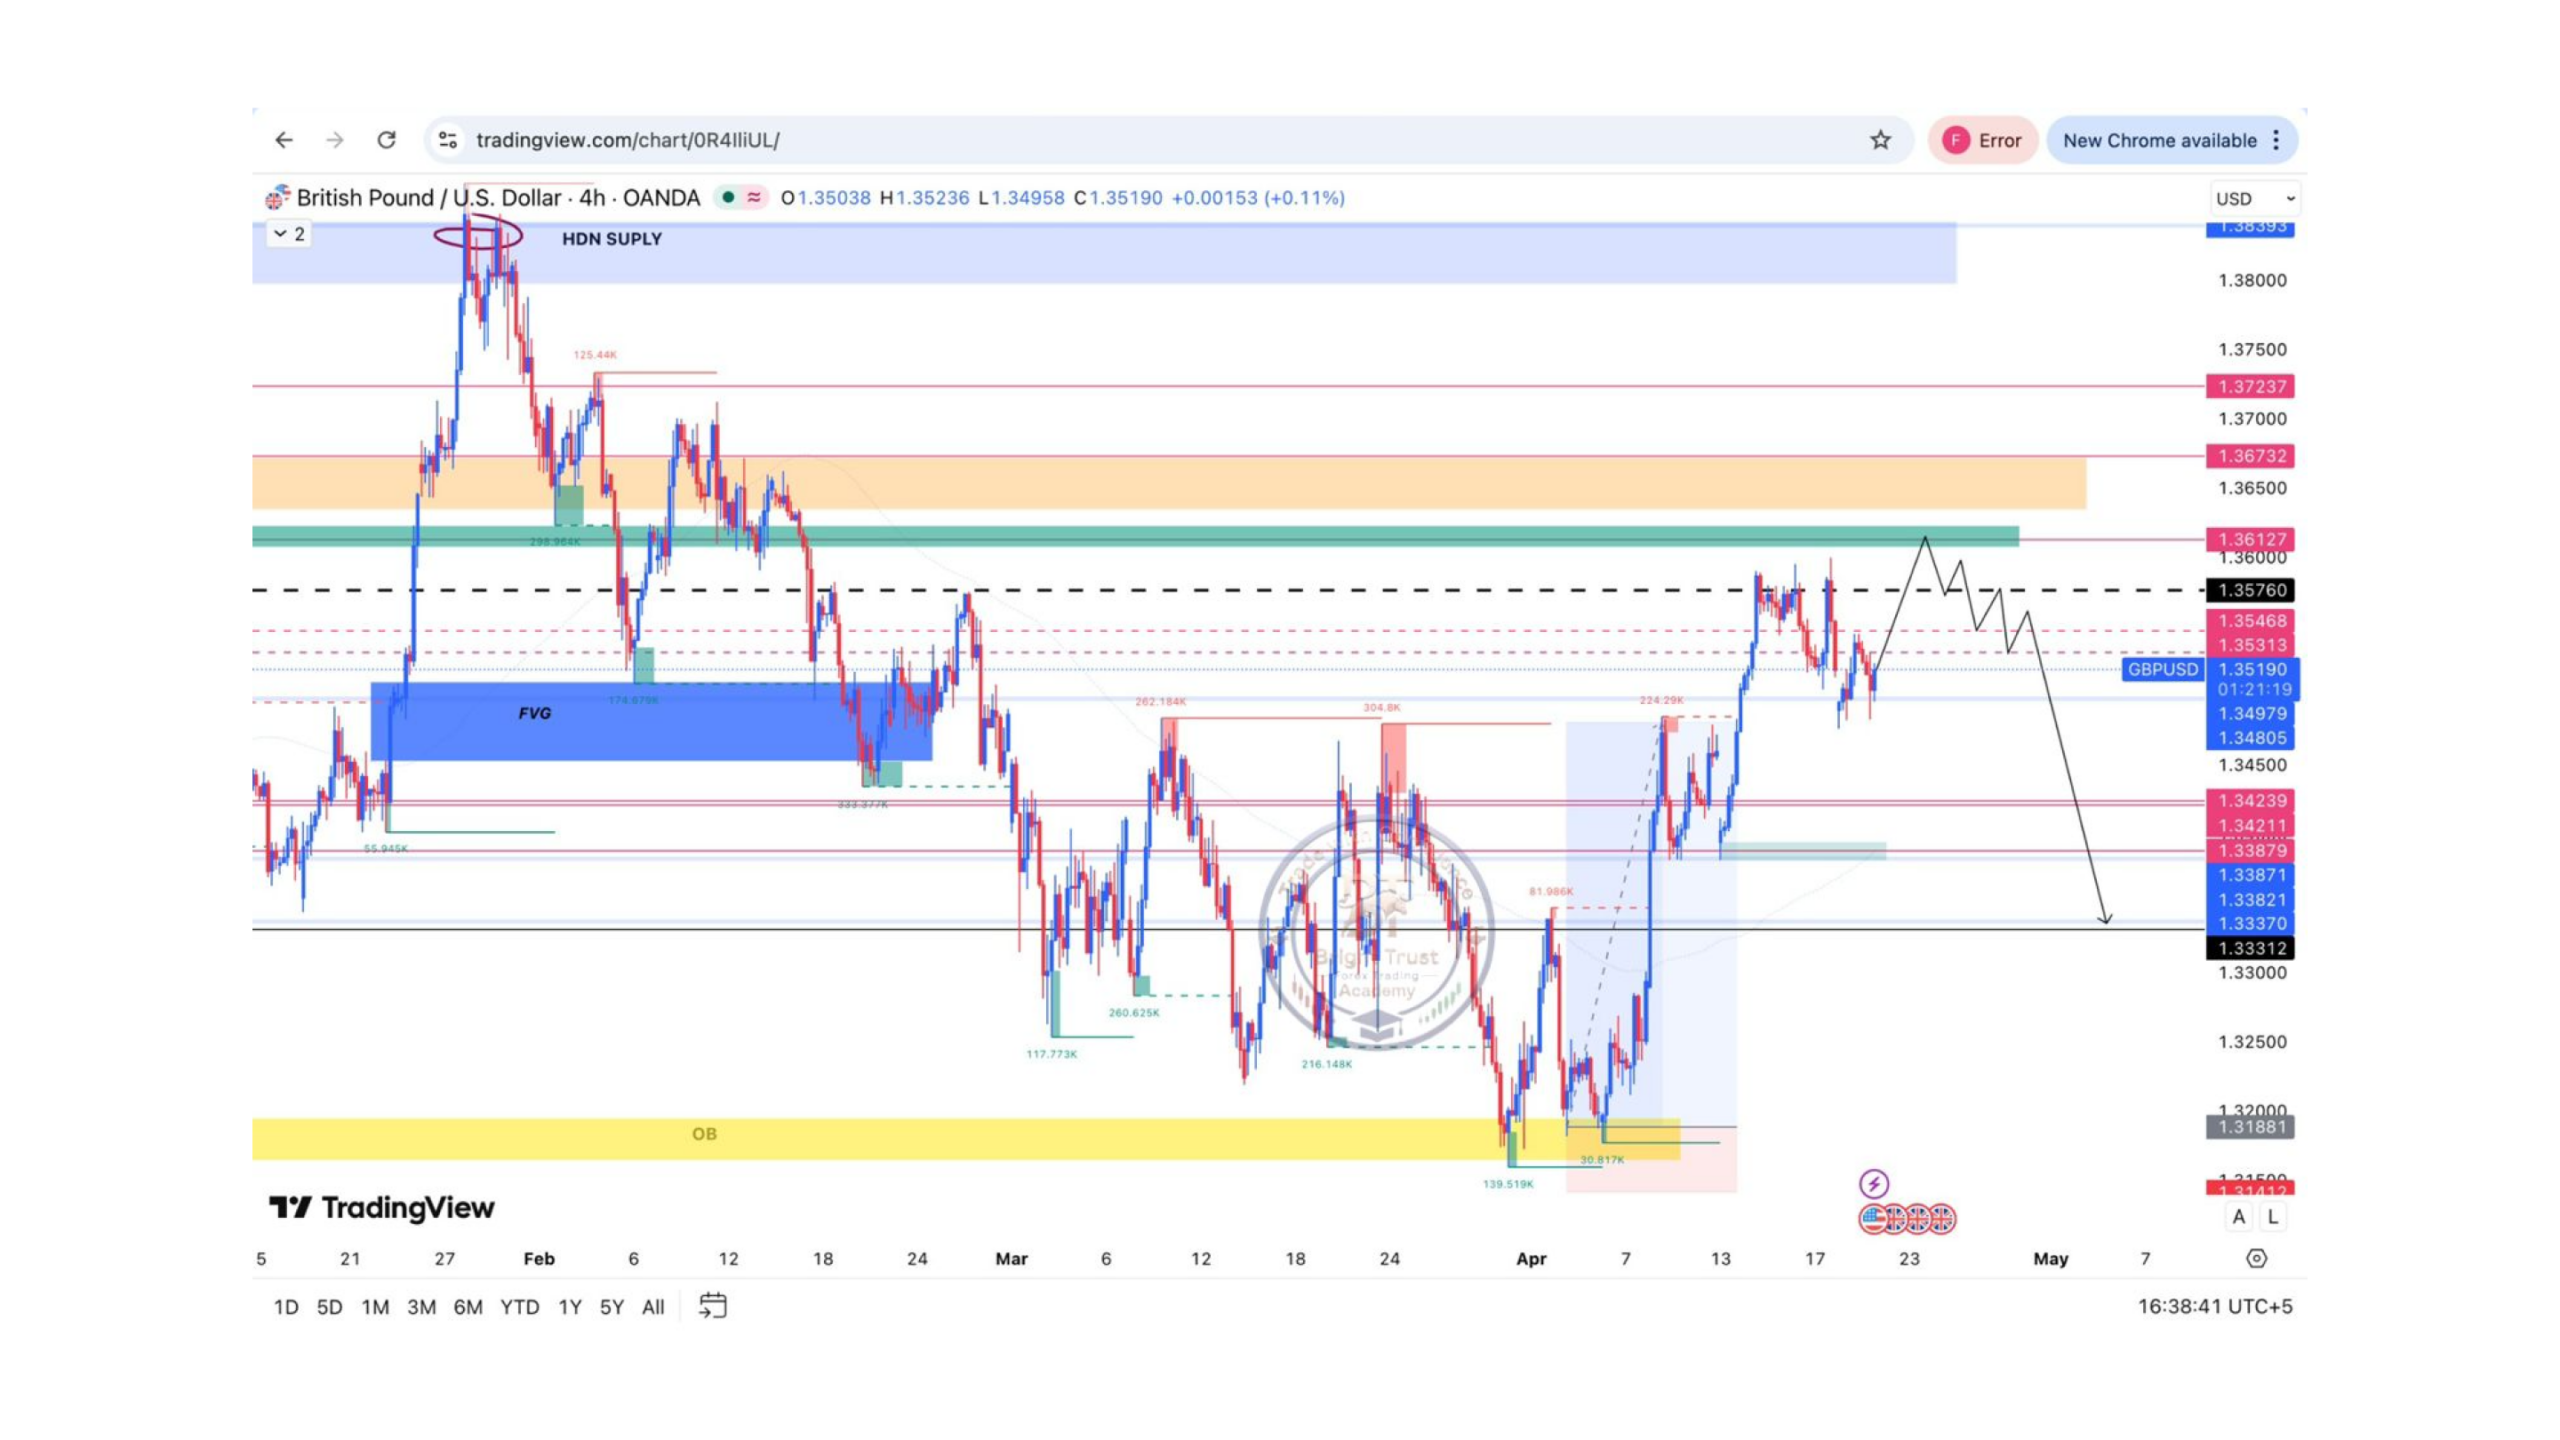This screenshot has height=1440, width=2560.
Task: Open the Go to date calendar icon
Action: tap(712, 1306)
